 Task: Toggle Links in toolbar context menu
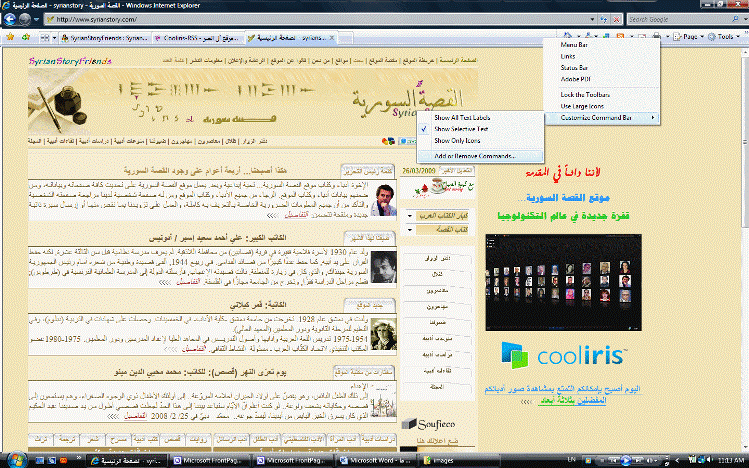pyautogui.click(x=602, y=56)
